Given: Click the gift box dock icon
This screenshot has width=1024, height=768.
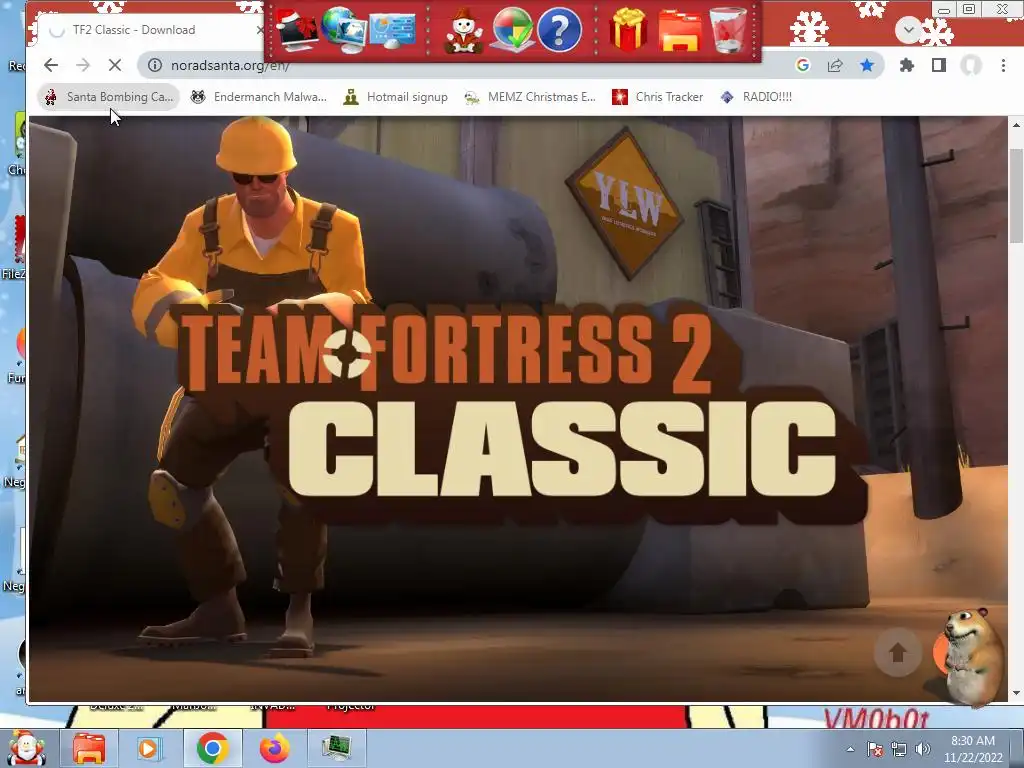Looking at the screenshot, I should coord(628,30).
